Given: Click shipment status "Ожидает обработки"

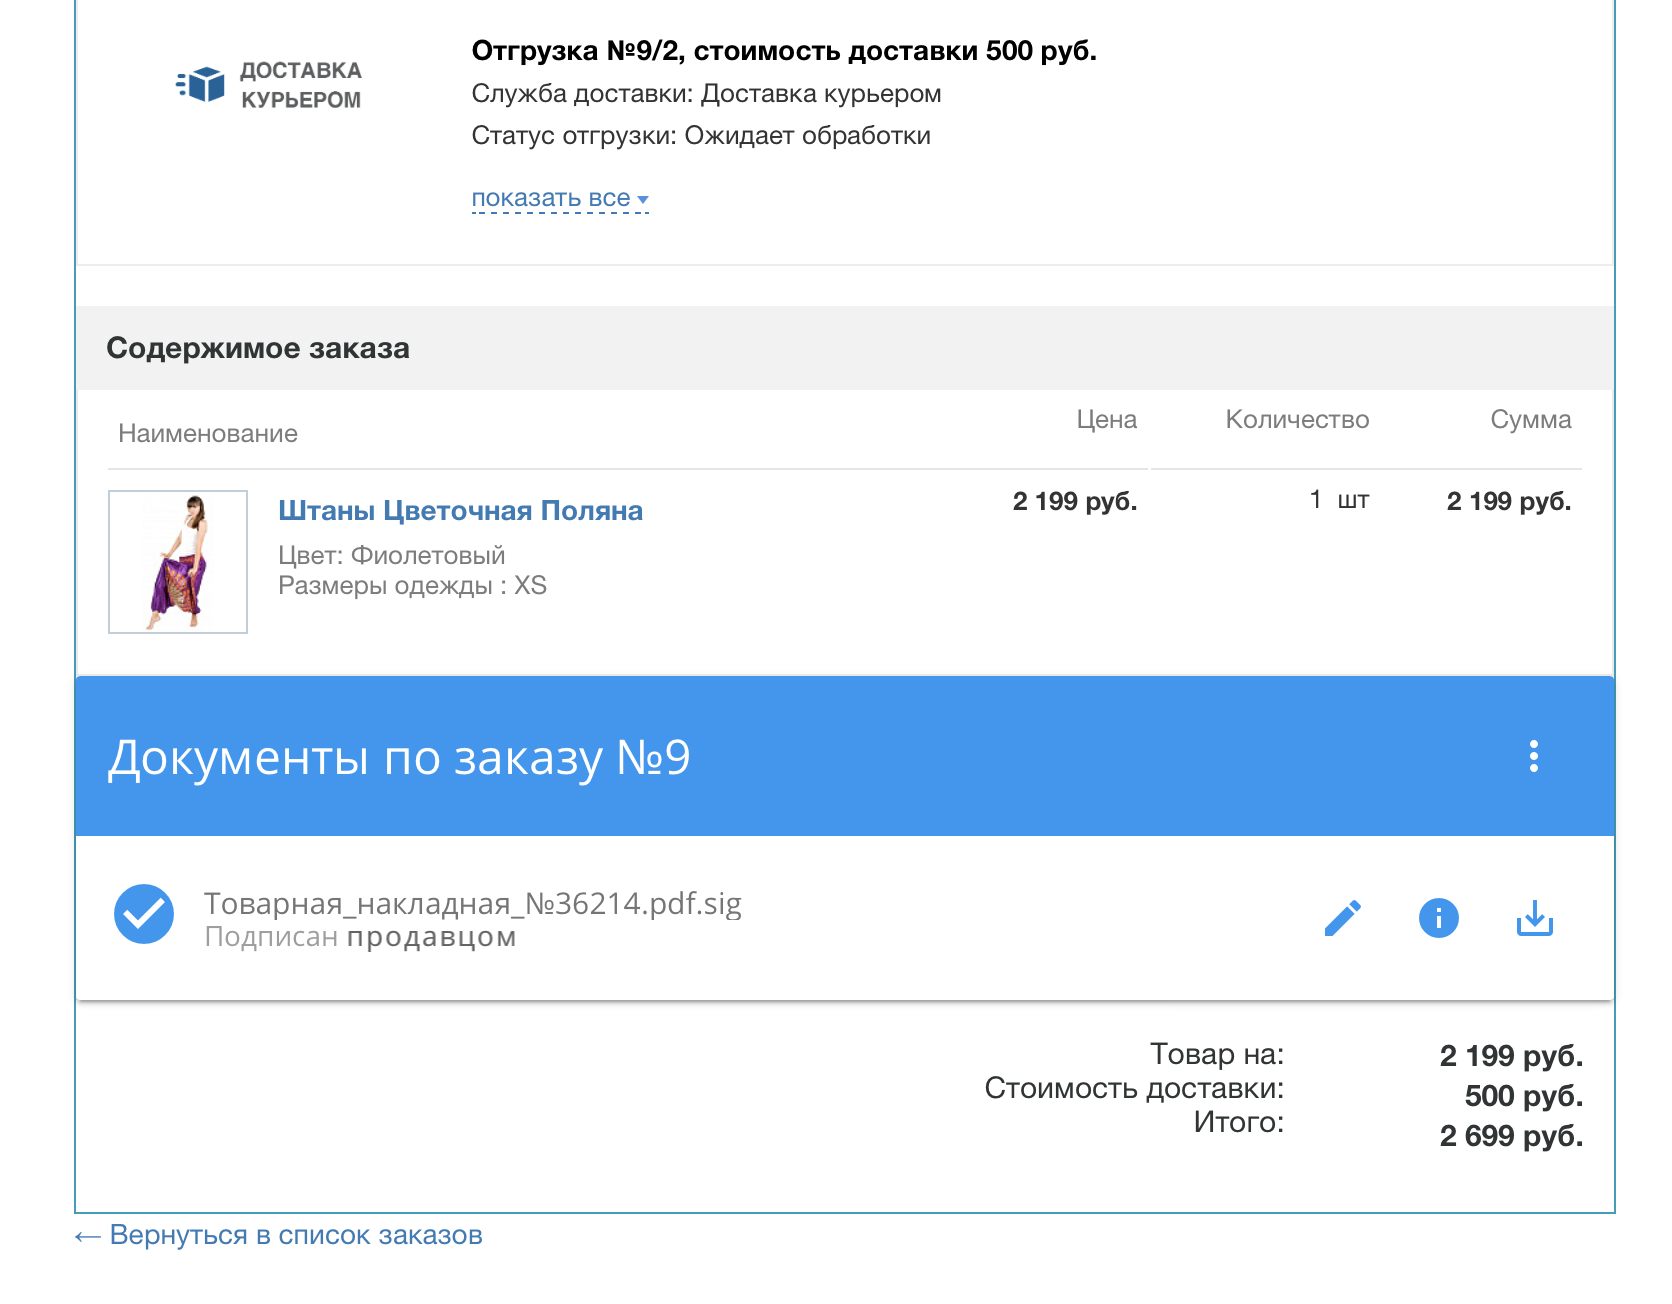Looking at the screenshot, I should [807, 135].
